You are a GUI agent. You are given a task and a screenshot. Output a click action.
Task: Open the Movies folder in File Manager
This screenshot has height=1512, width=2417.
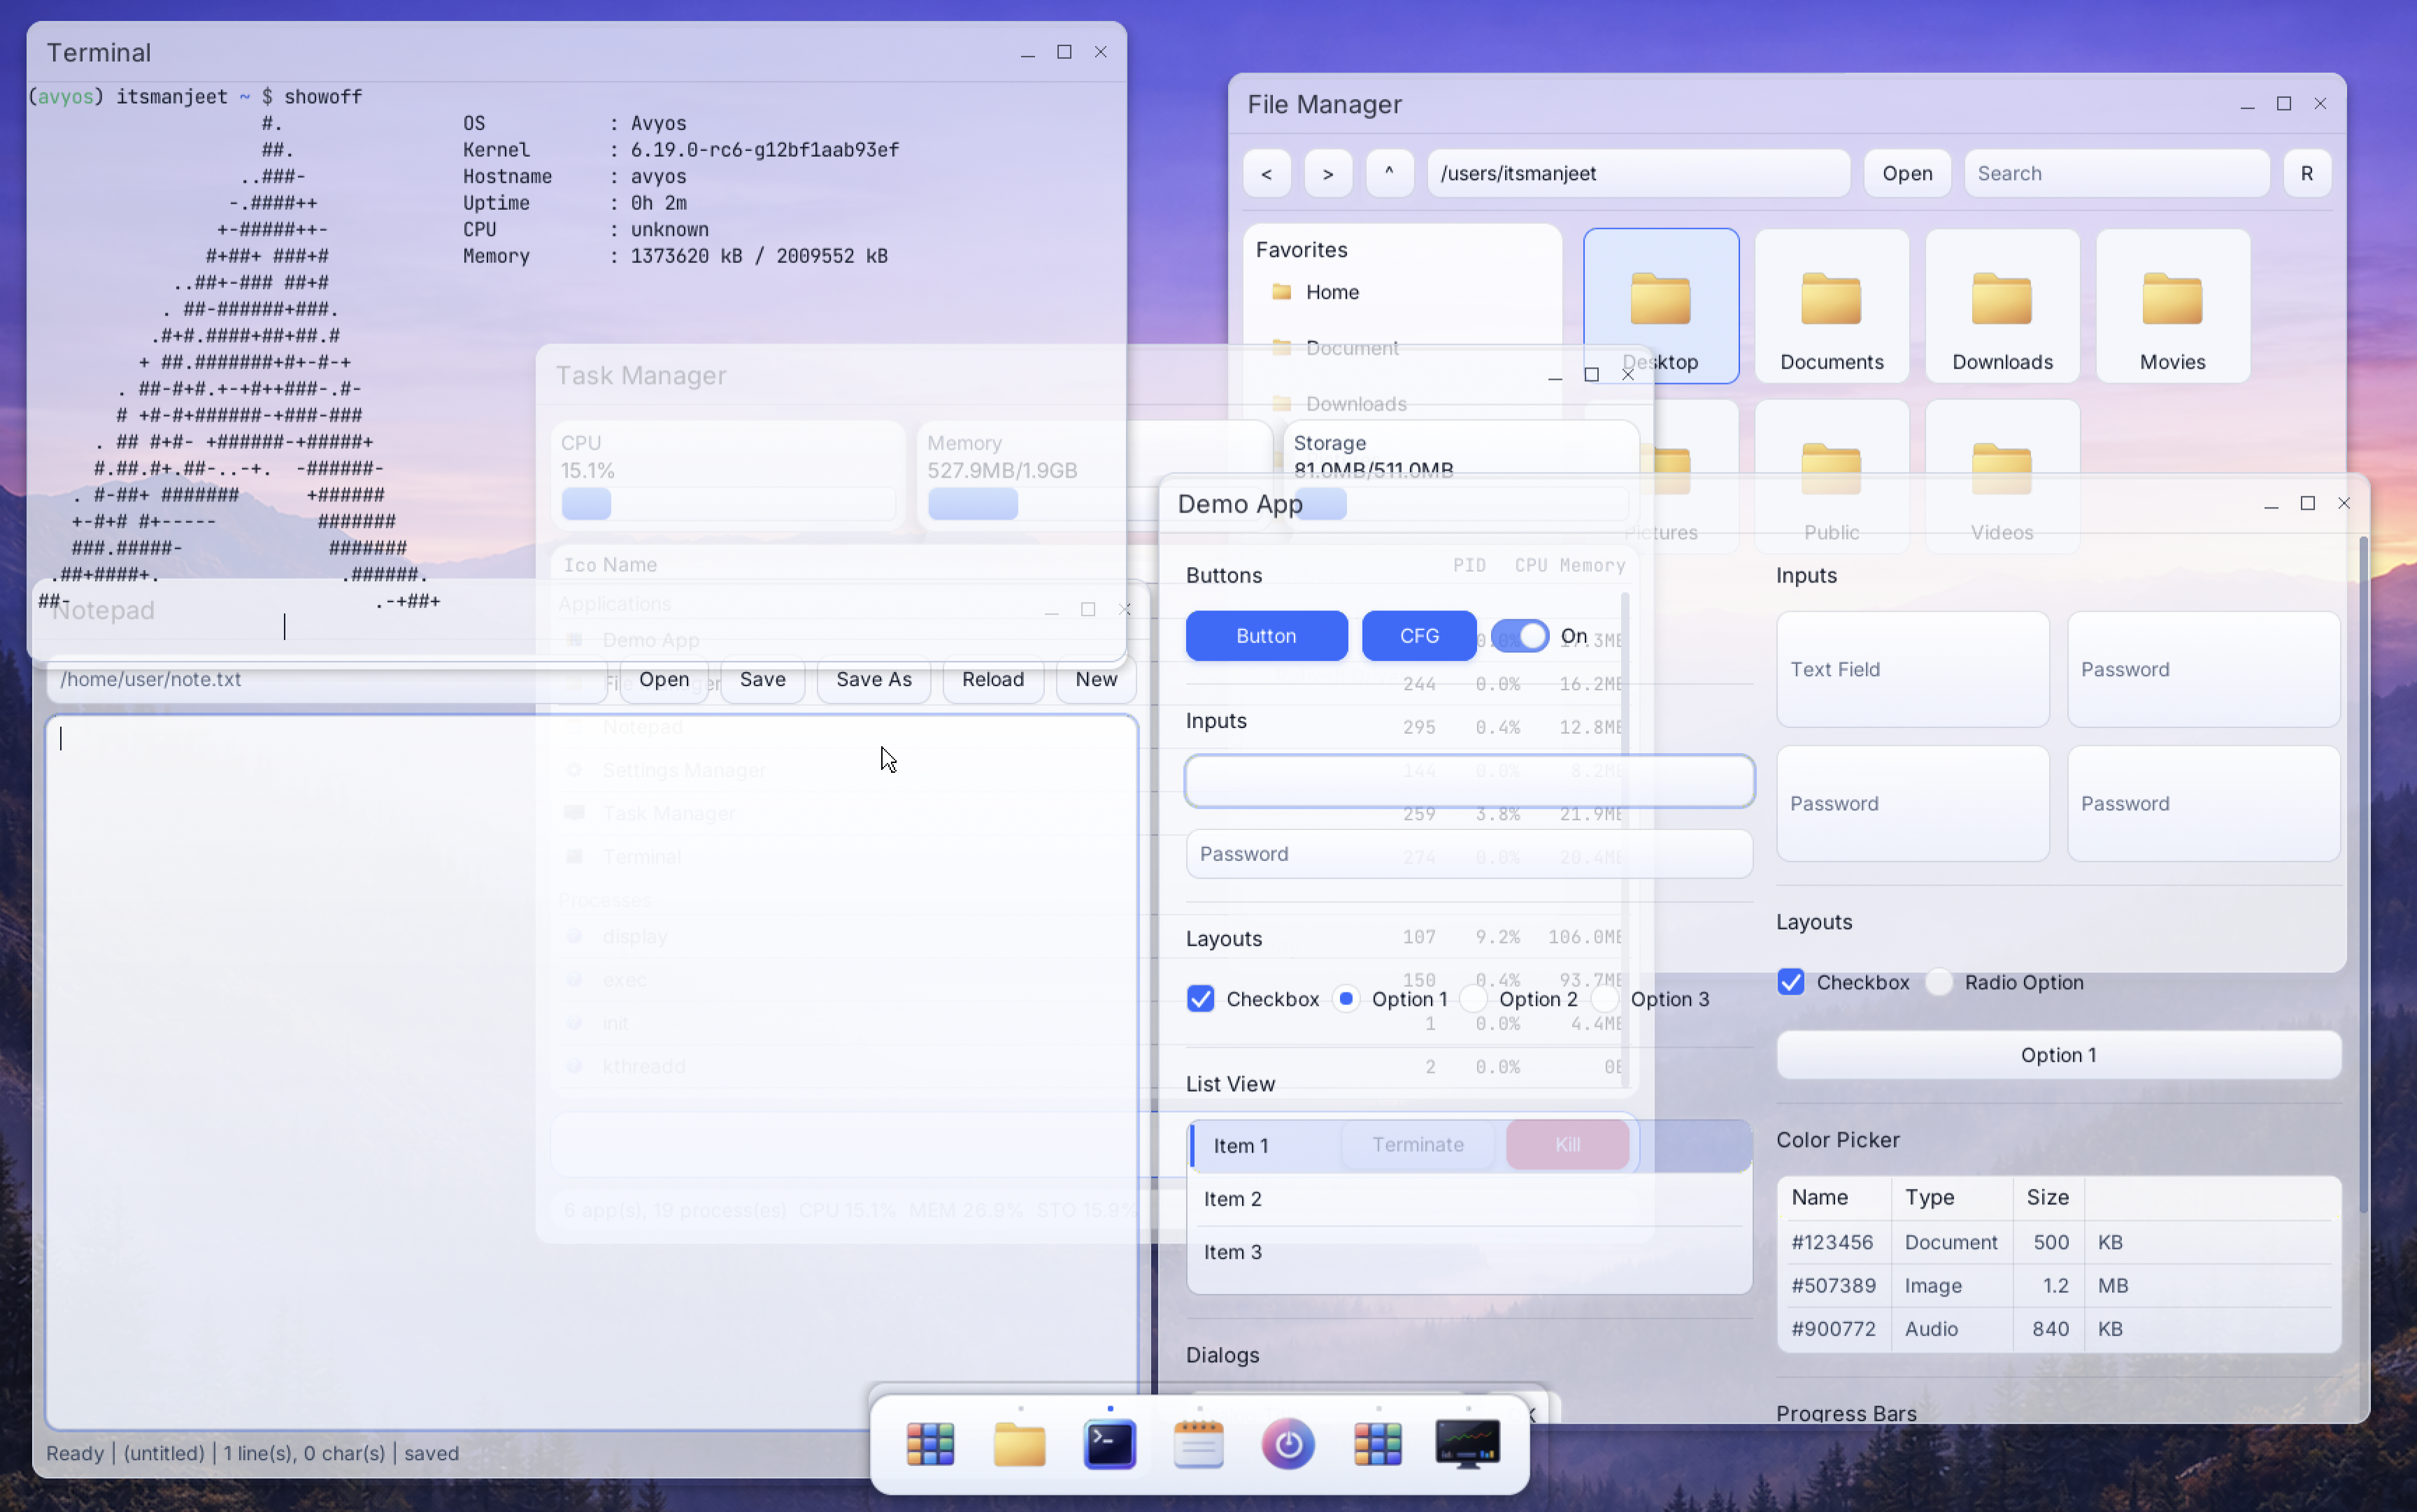(x=2172, y=305)
